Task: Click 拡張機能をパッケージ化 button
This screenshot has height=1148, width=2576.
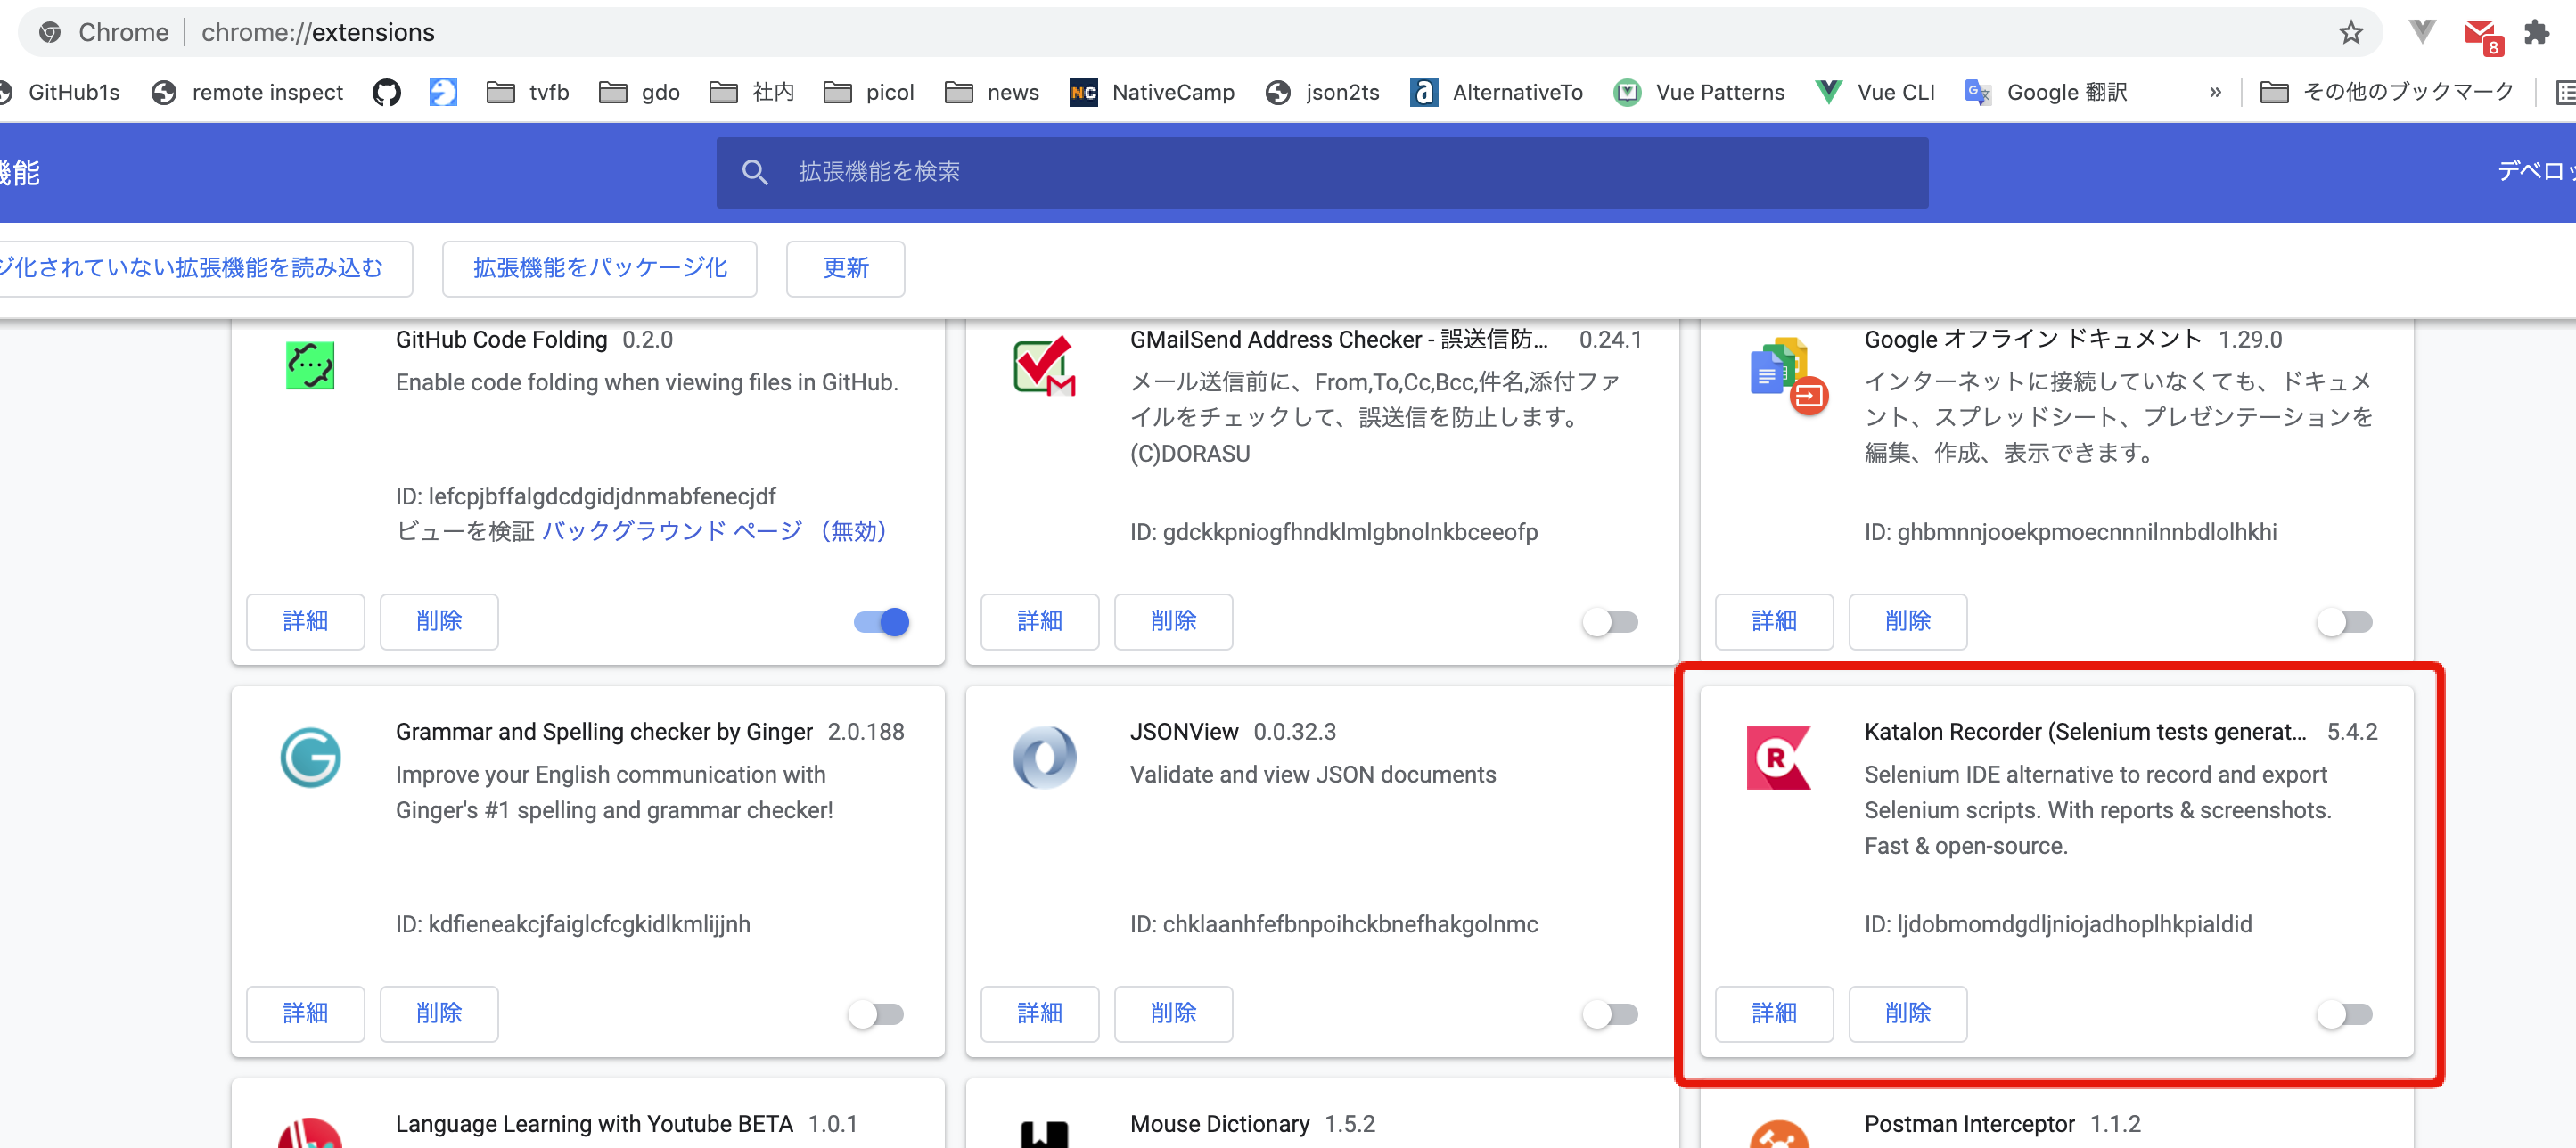Action: tap(599, 268)
